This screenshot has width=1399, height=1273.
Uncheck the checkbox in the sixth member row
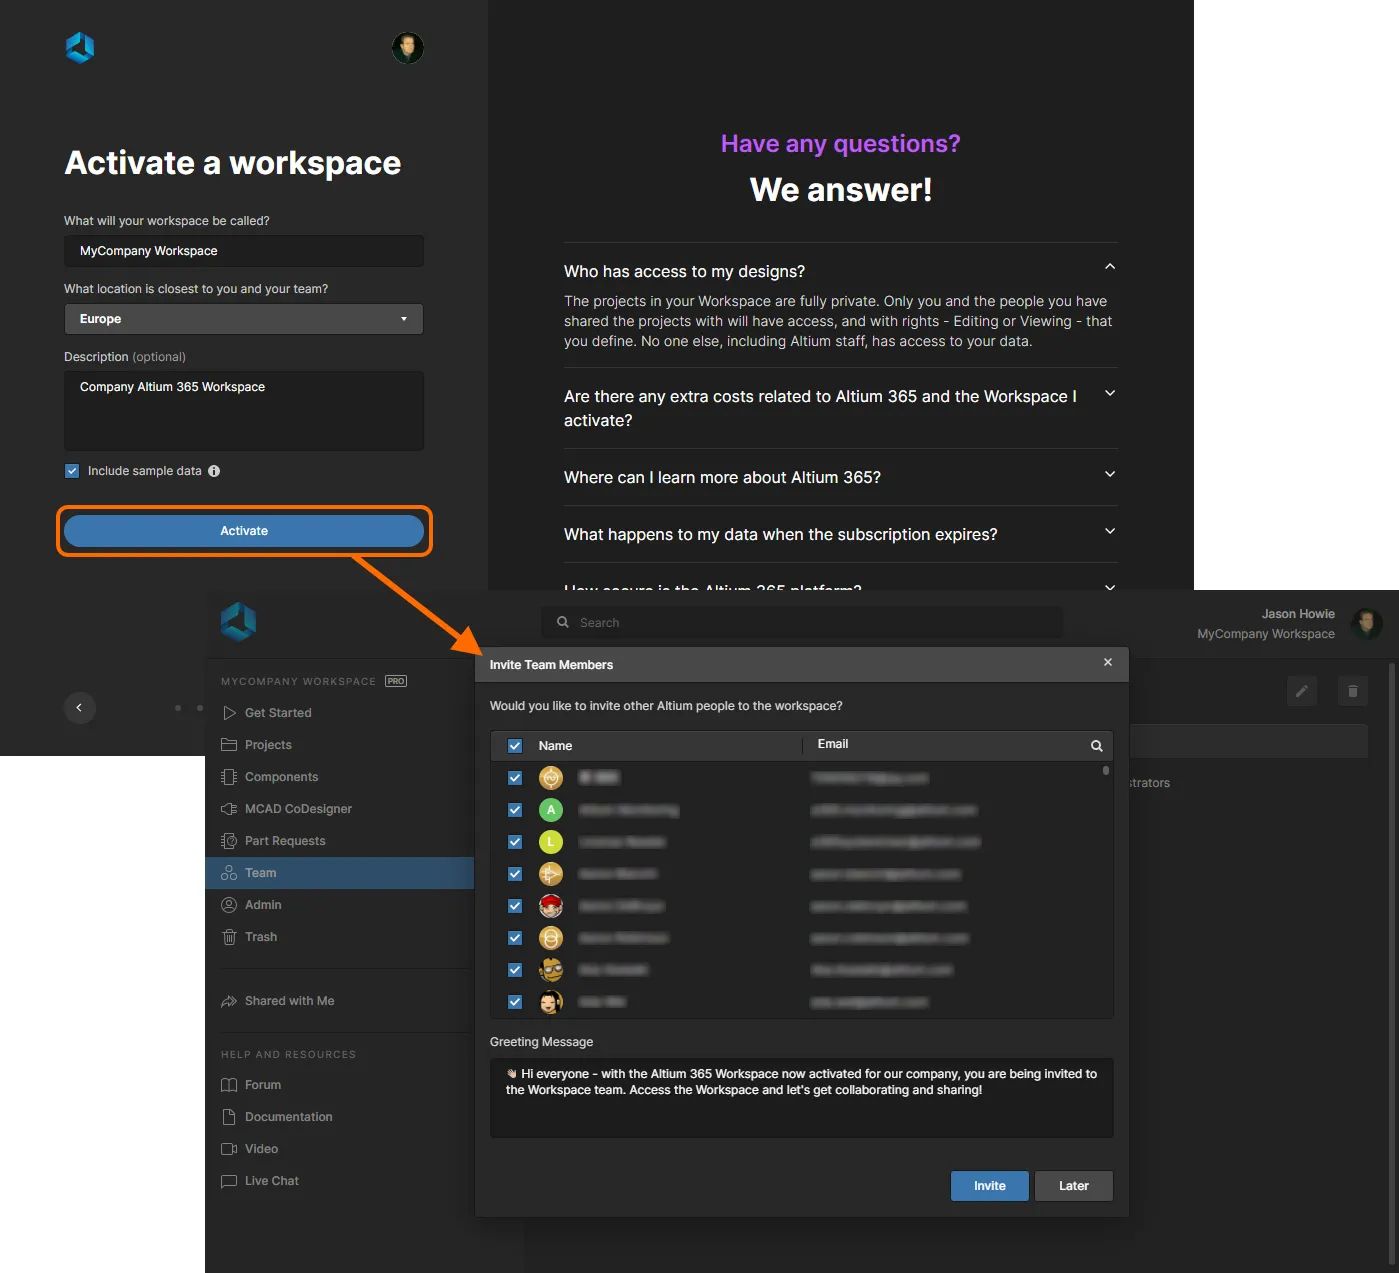point(515,938)
